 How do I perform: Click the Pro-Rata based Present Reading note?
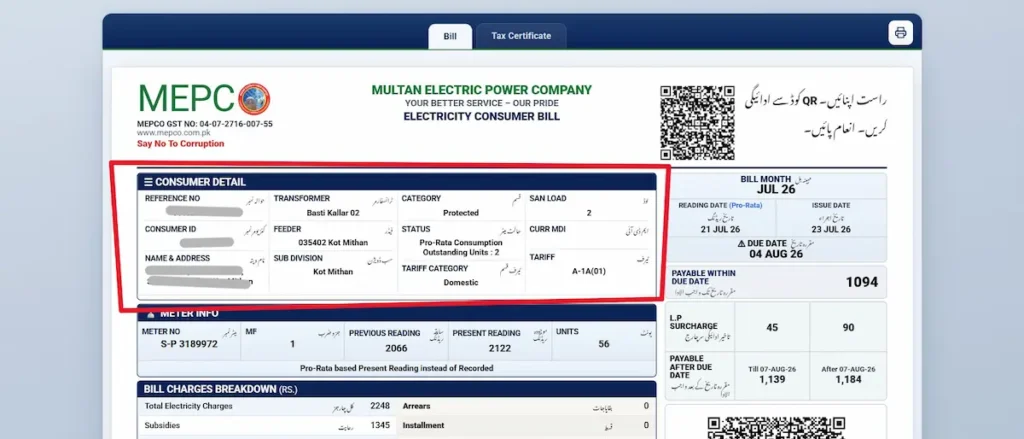pyautogui.click(x=396, y=368)
